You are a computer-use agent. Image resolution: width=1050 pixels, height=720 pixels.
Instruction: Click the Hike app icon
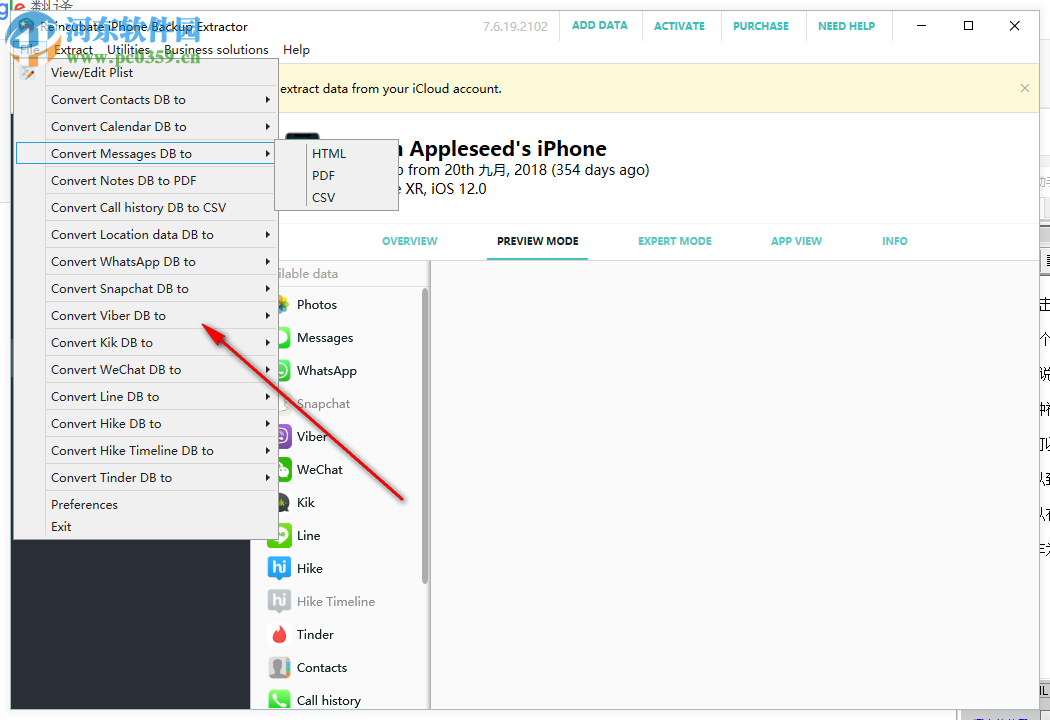click(x=309, y=568)
